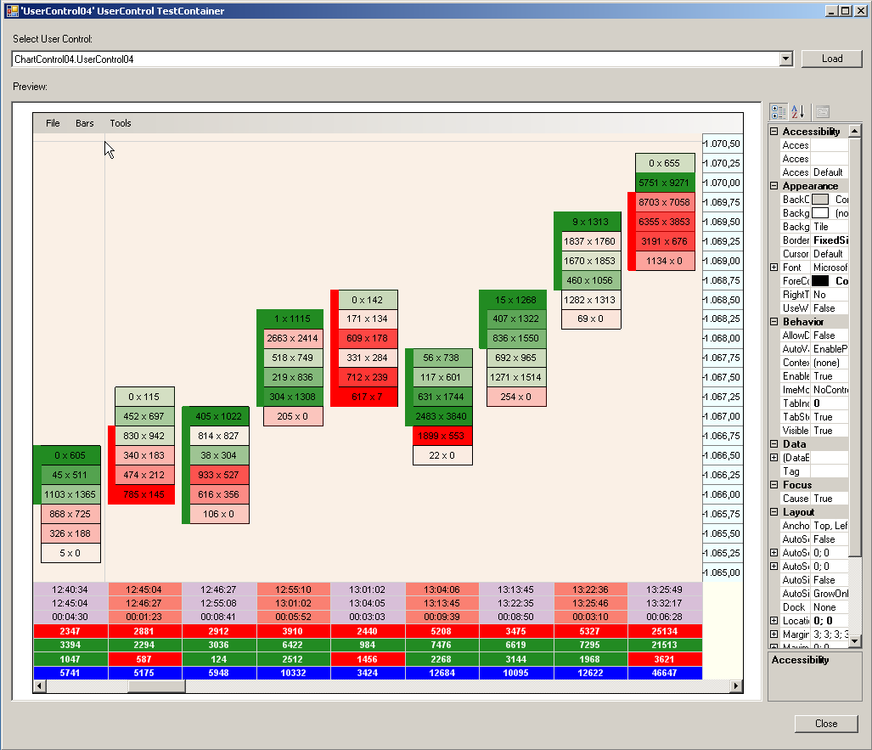Expand the Location property node
The image size is (872, 750).
(774, 620)
